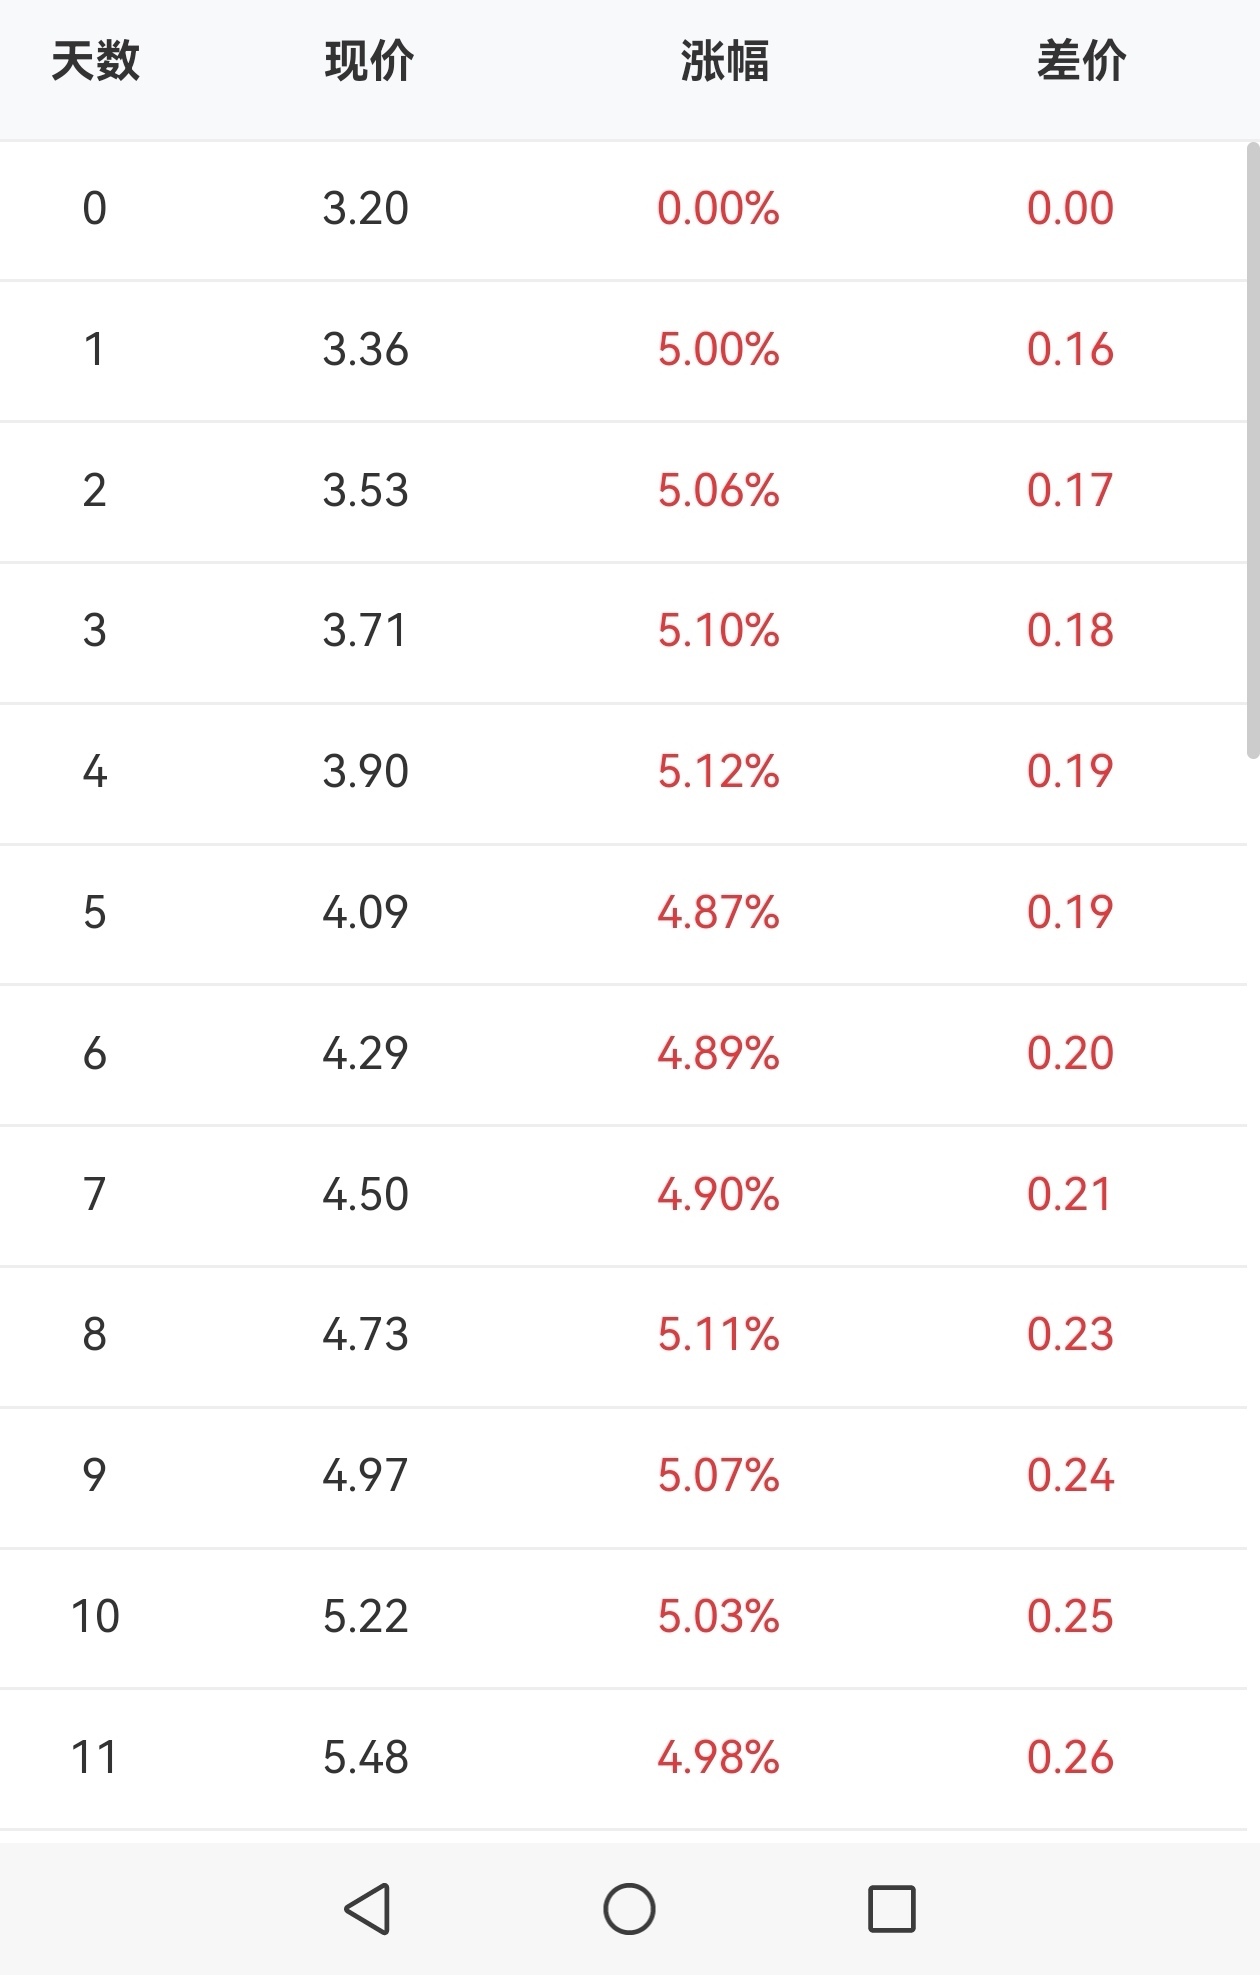Tap price 4.73 on day 8
The height and width of the screenshot is (1975, 1260).
pos(365,1335)
